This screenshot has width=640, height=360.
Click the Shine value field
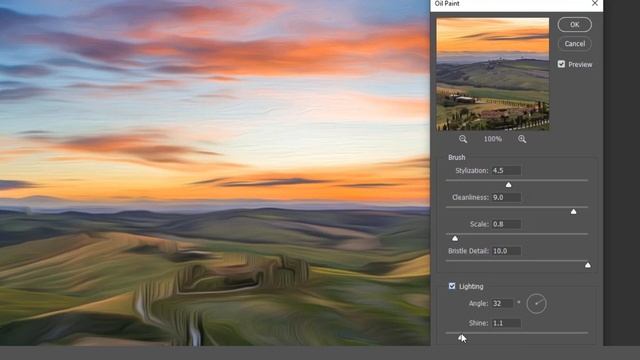coord(506,323)
